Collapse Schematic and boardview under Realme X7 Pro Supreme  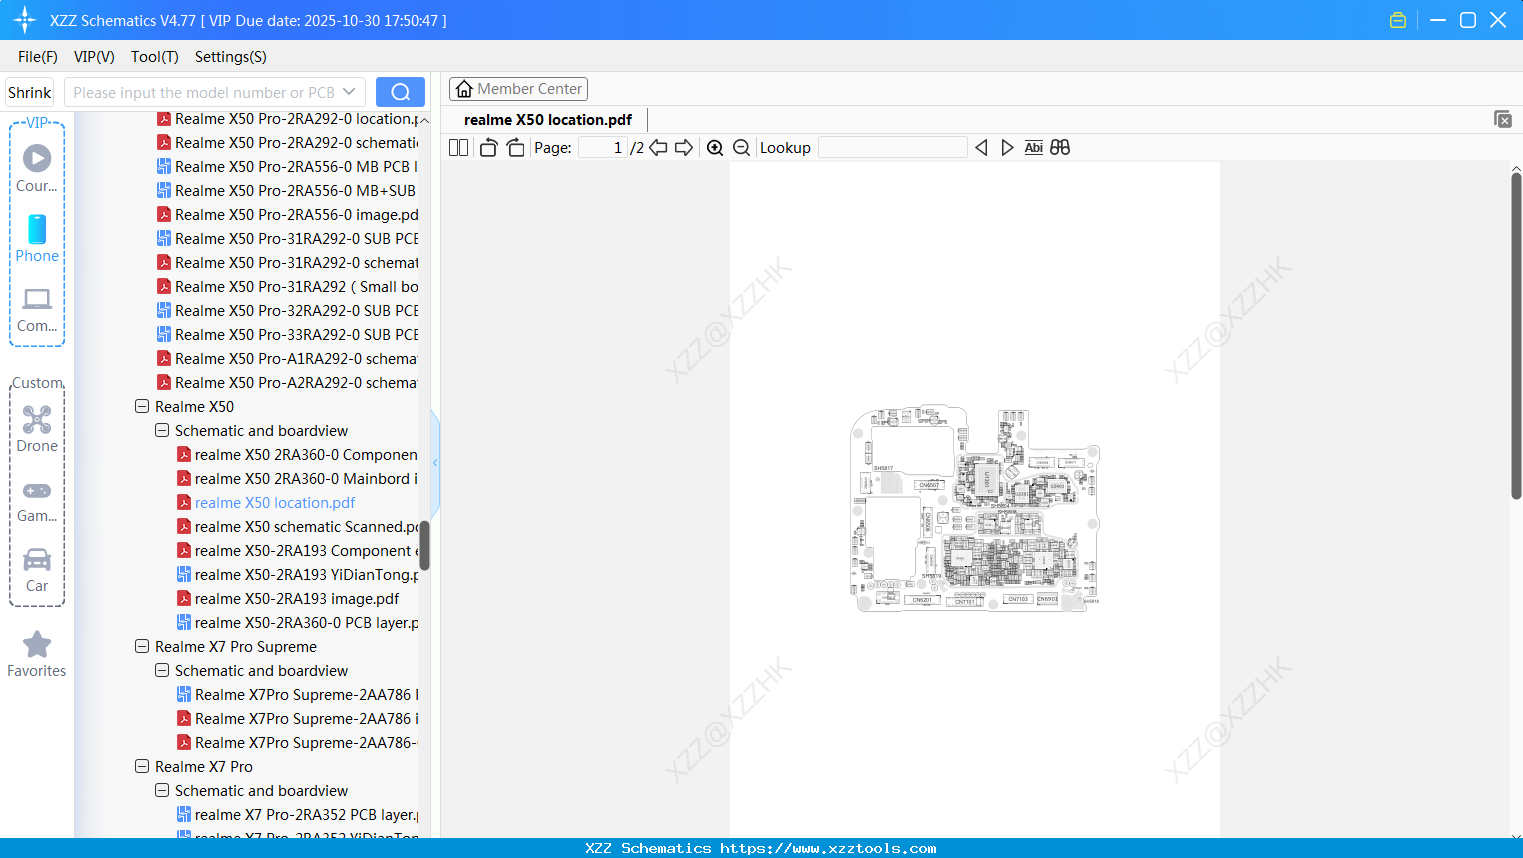click(162, 671)
